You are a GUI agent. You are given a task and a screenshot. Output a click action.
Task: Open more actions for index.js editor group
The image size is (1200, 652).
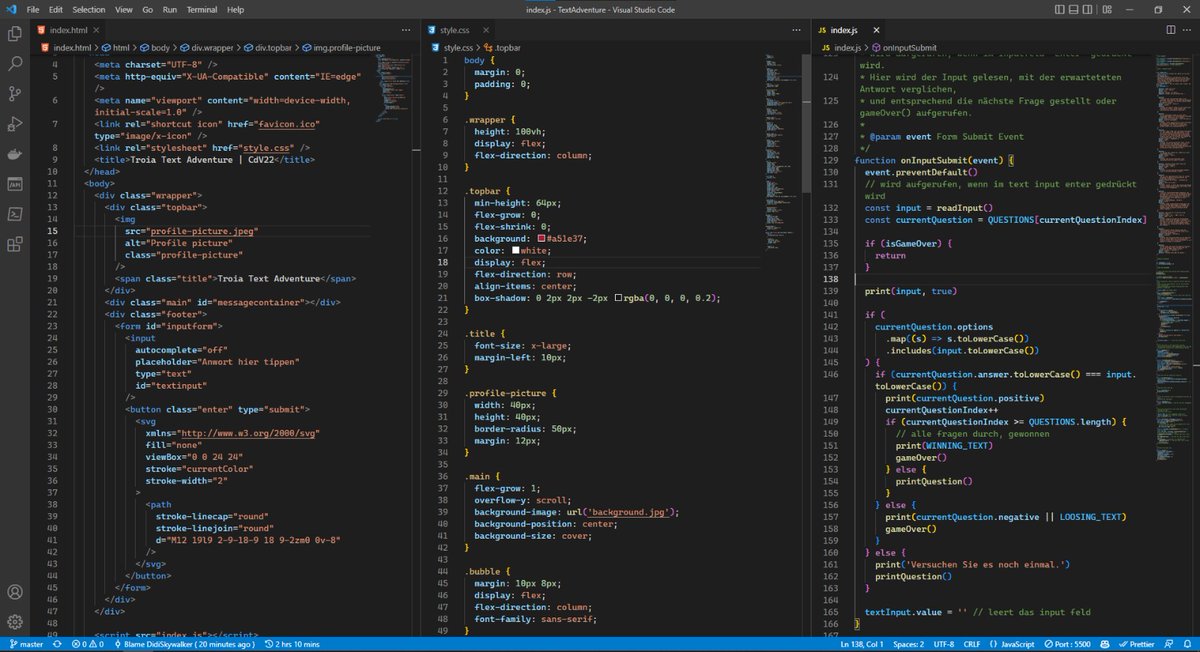point(1188,30)
